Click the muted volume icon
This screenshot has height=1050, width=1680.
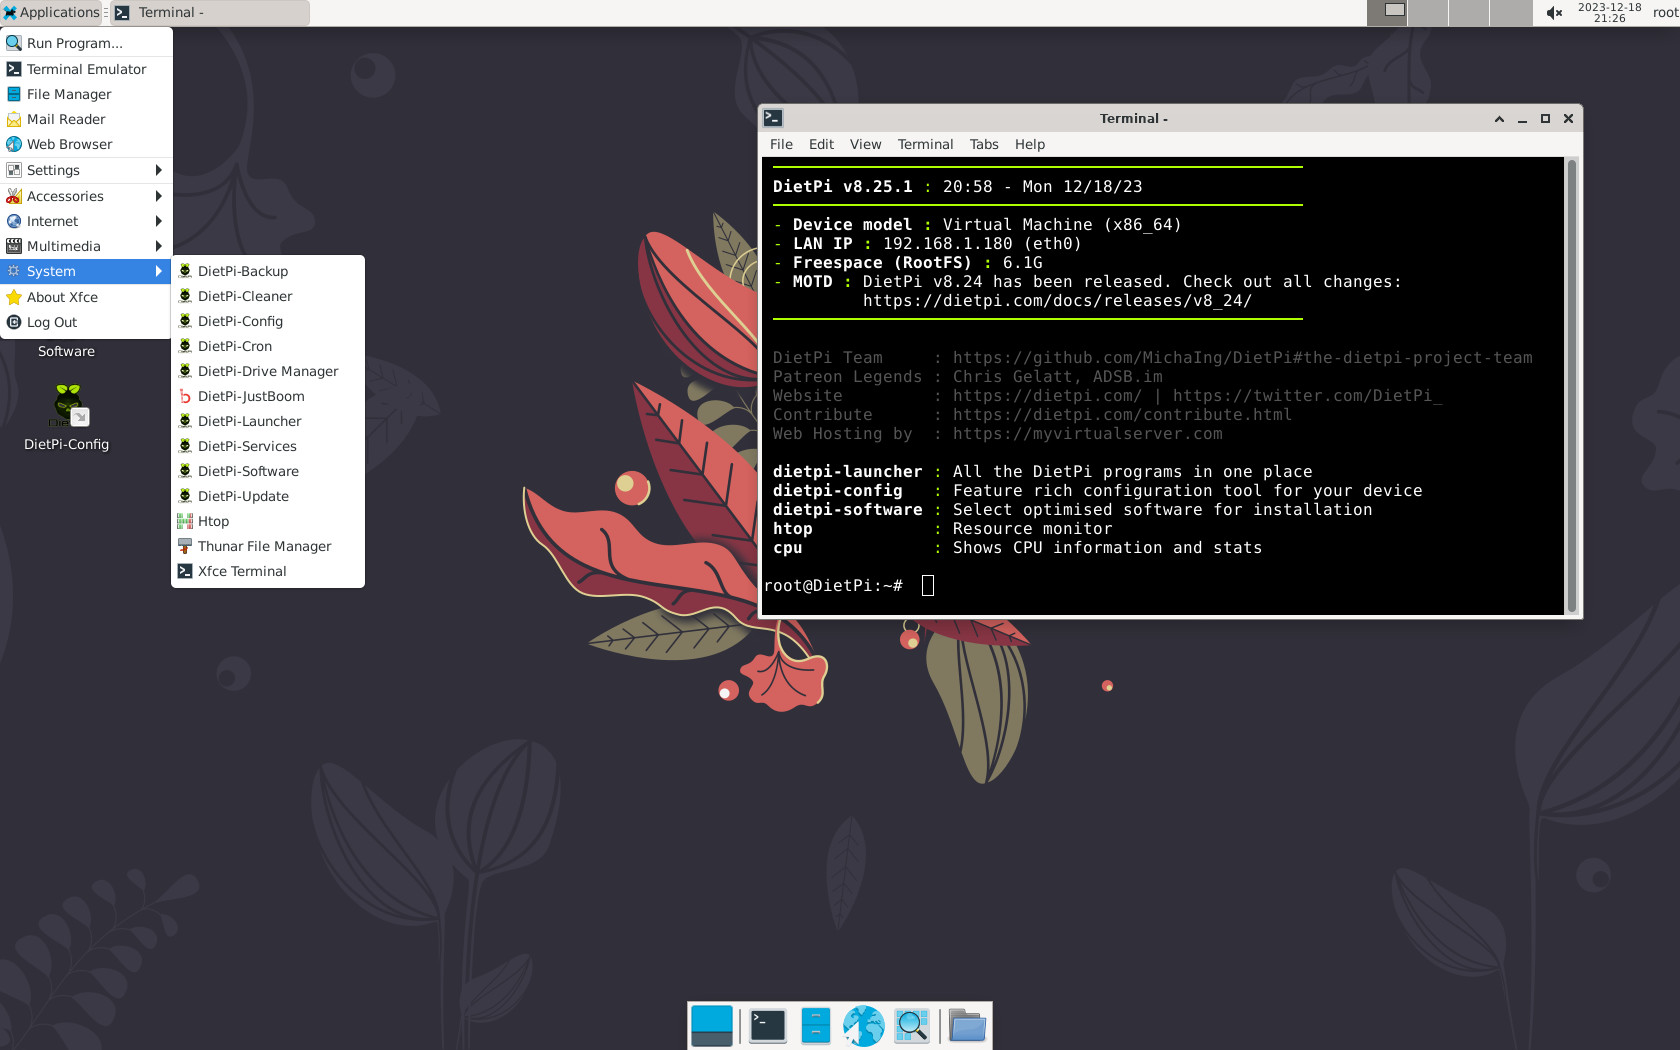[x=1554, y=12]
